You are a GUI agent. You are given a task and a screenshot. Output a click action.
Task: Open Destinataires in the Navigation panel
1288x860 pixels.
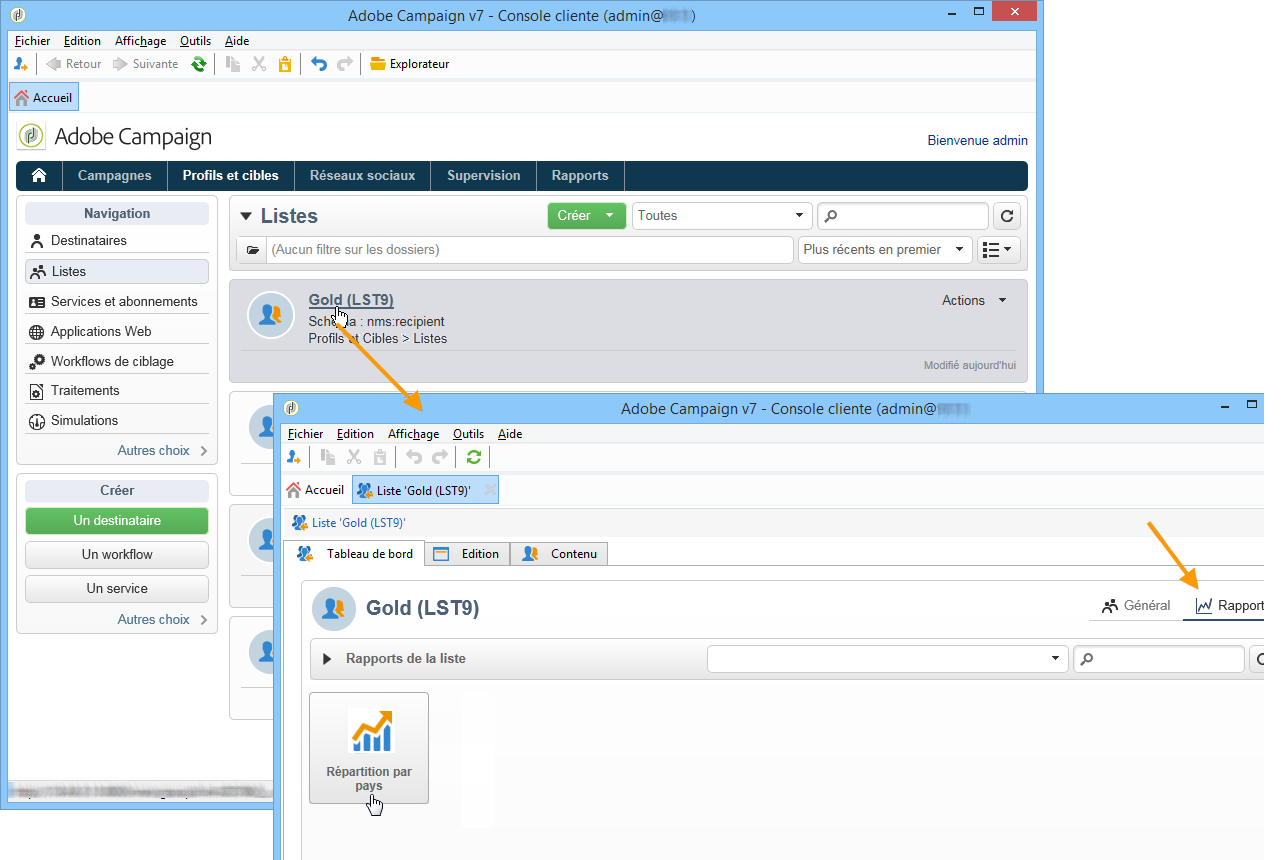coord(117,241)
